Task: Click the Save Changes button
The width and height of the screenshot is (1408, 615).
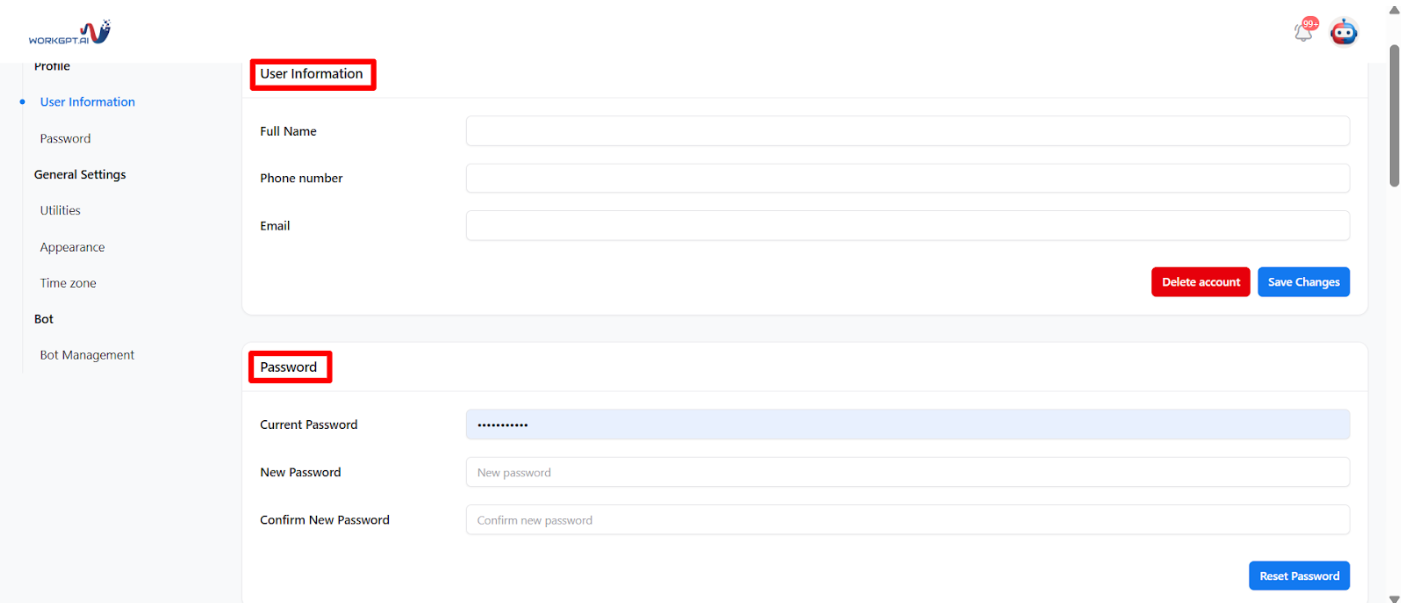Action: (x=1303, y=282)
